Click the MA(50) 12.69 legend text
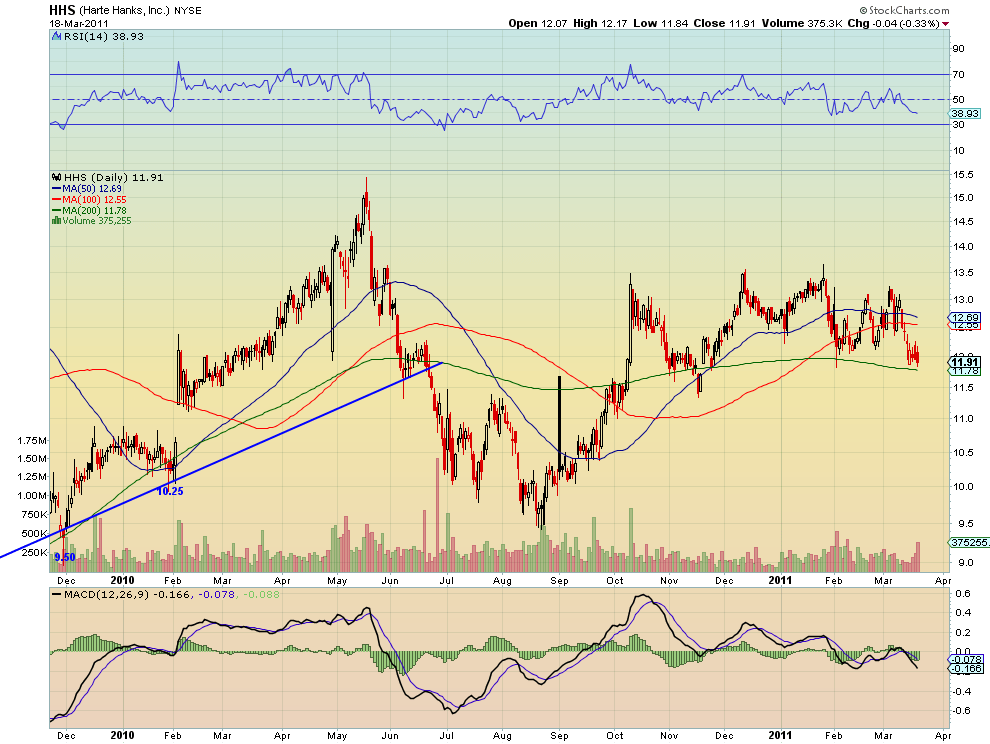The image size is (990, 744). click(x=92, y=188)
